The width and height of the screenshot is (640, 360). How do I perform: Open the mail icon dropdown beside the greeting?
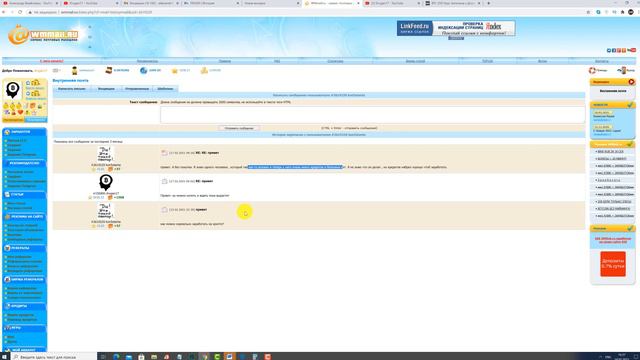point(57,71)
